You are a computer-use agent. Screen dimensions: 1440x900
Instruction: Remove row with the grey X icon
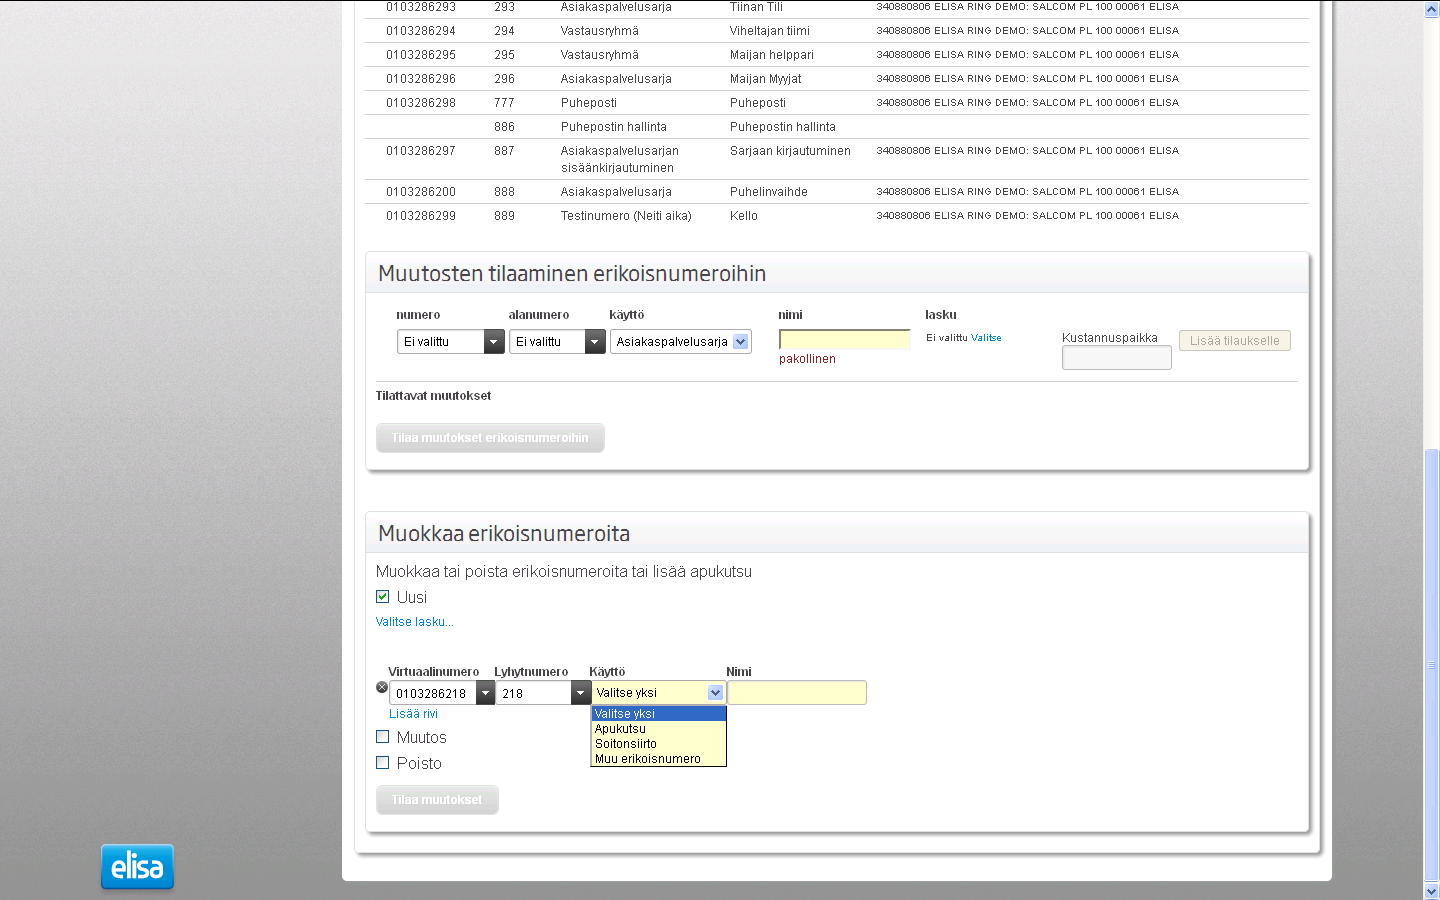click(x=382, y=687)
